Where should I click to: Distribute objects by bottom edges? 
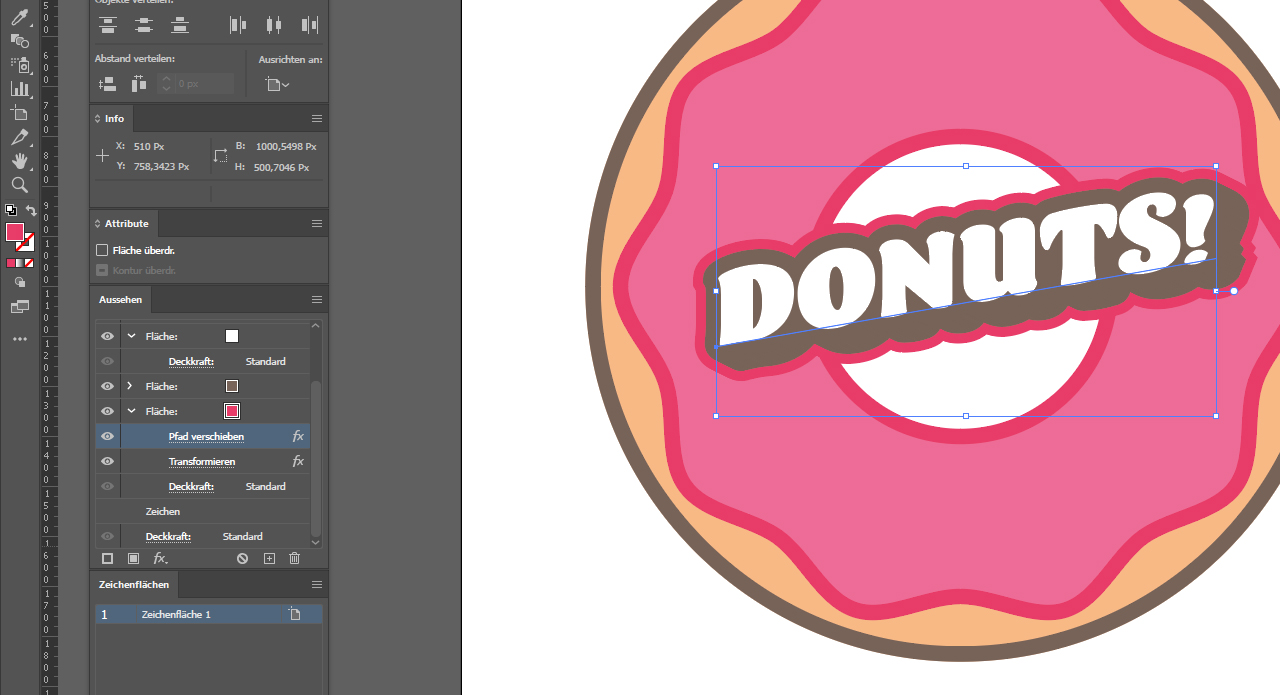[x=179, y=25]
